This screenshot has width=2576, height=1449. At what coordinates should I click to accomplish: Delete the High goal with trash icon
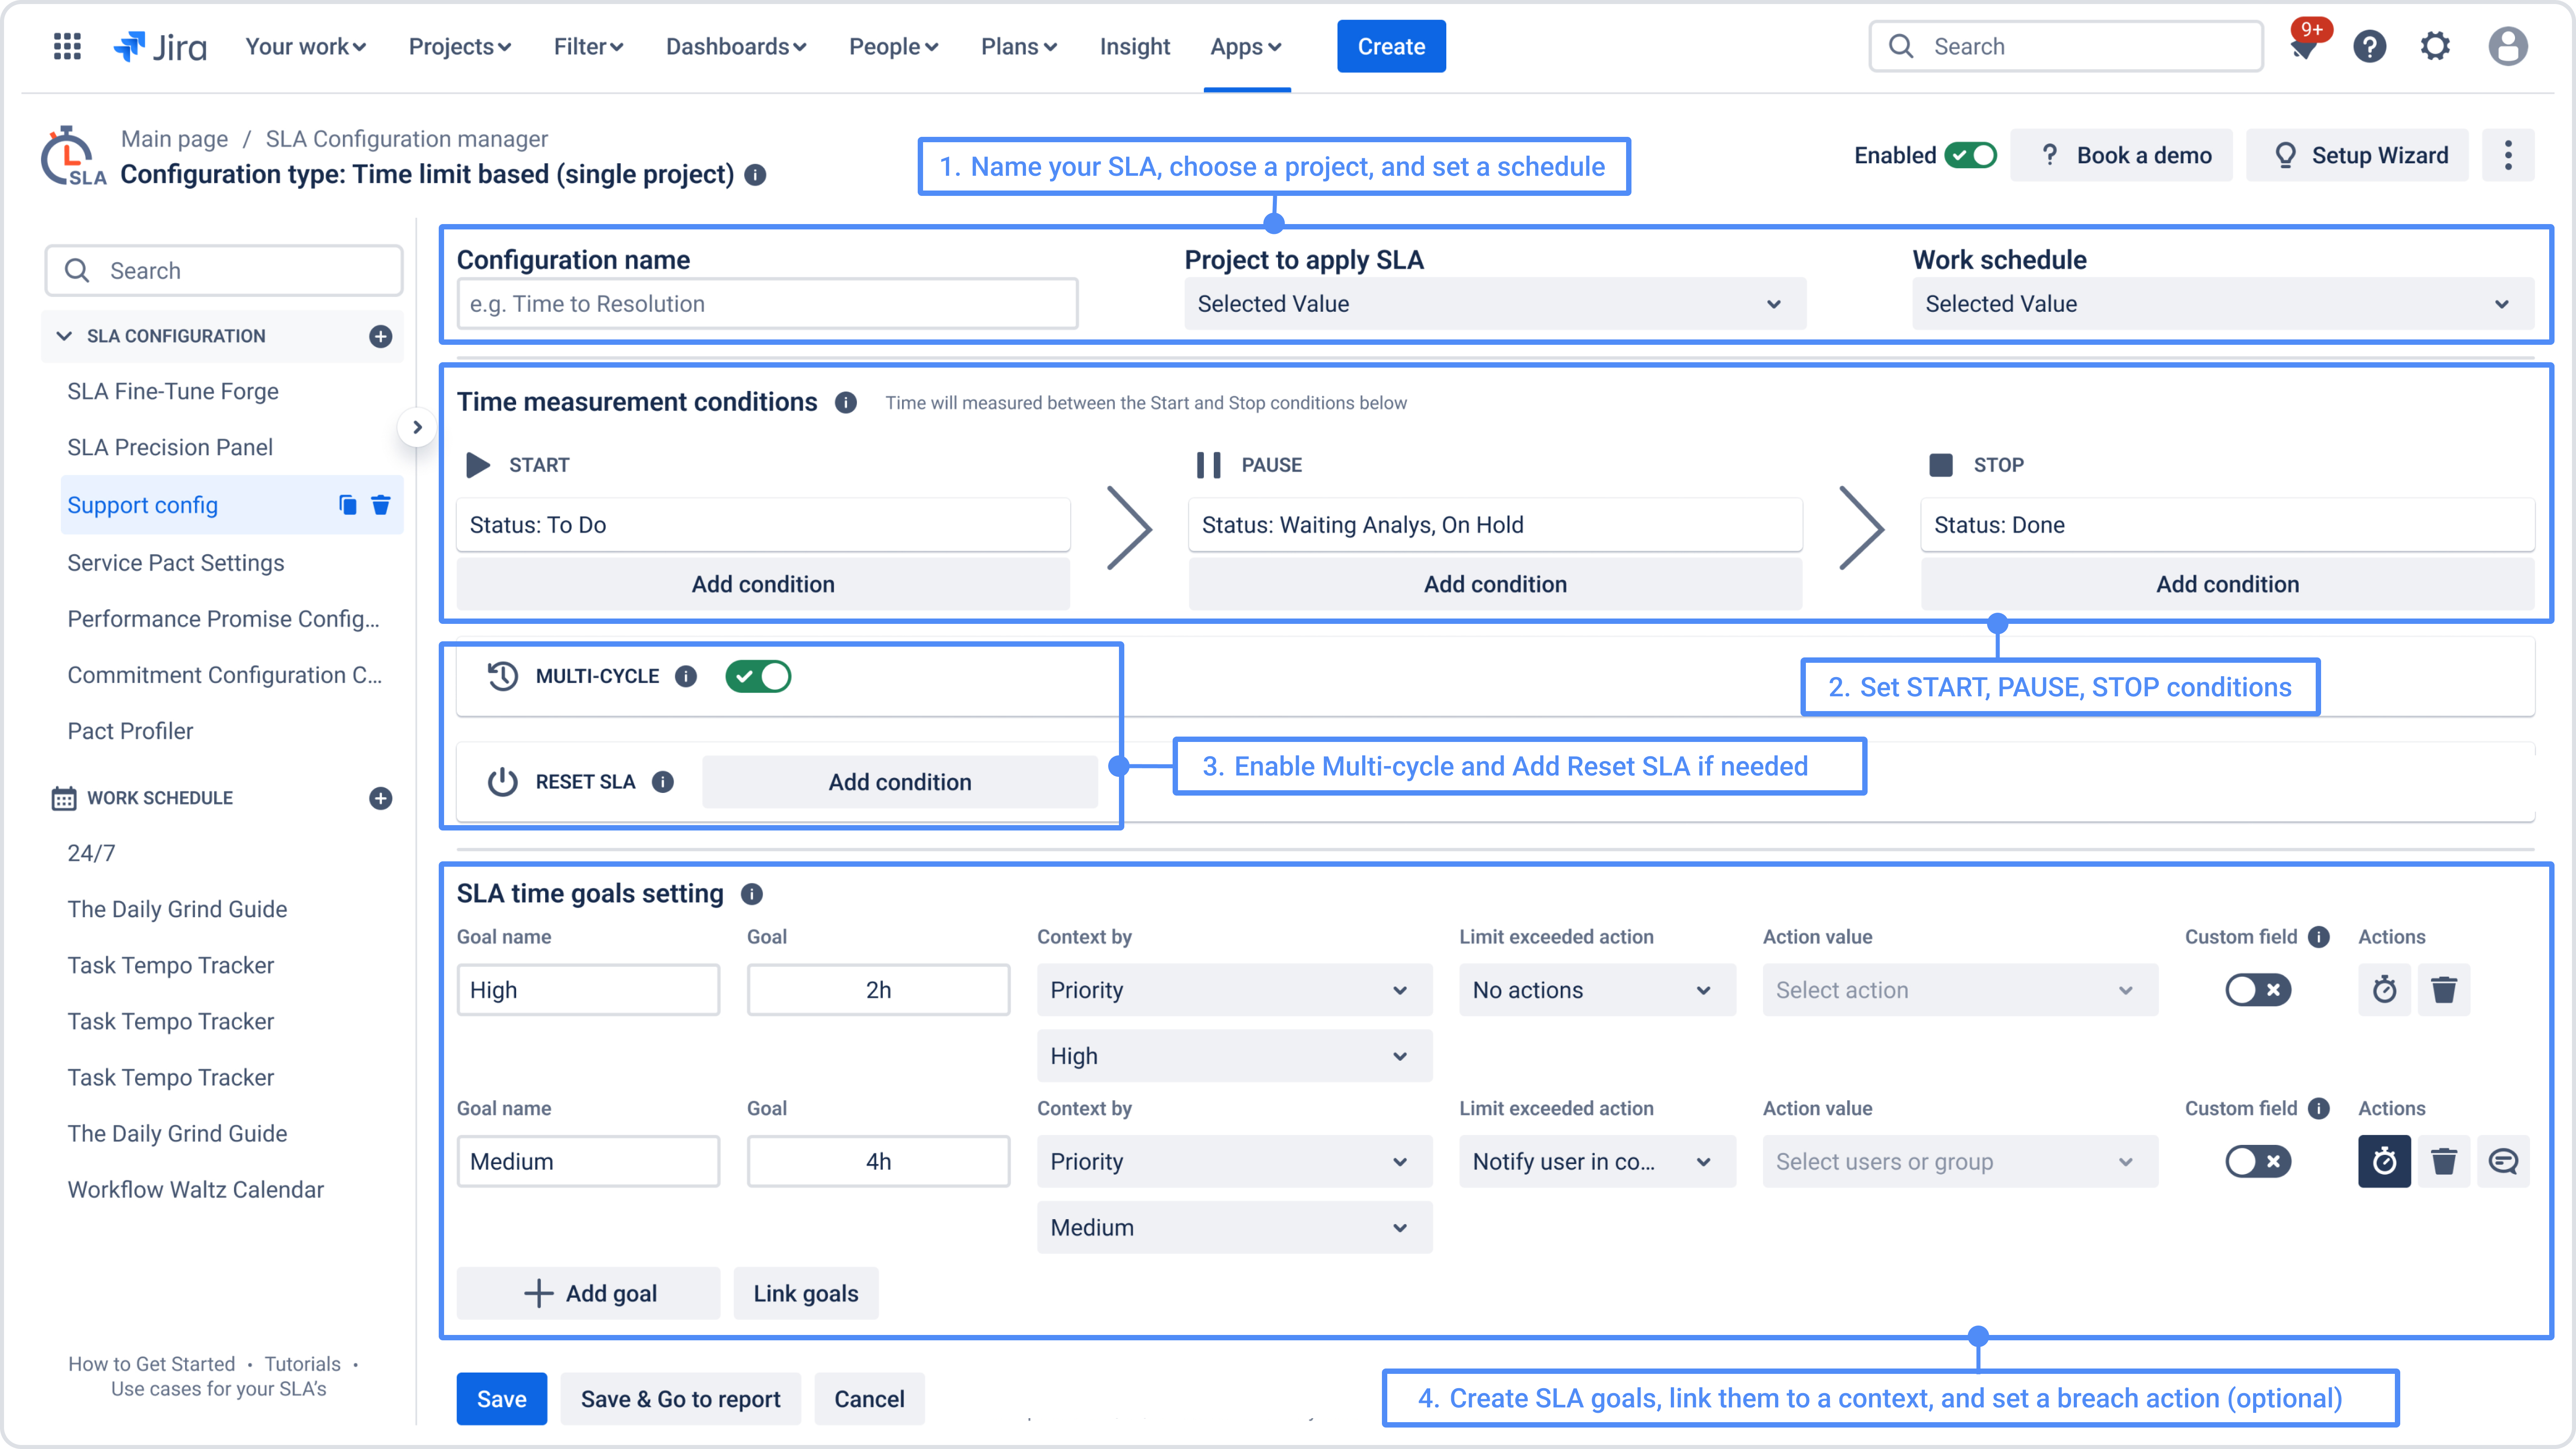click(2444, 990)
